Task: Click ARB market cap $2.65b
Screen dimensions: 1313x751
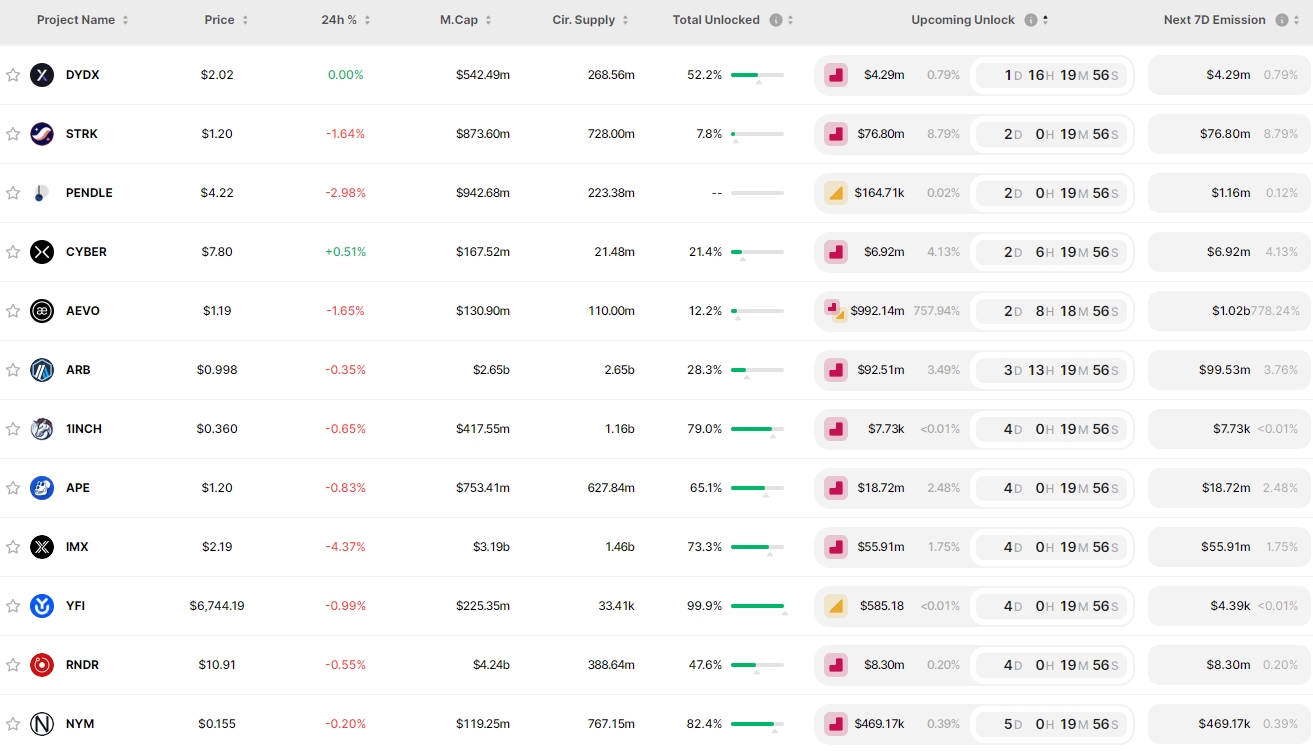Action: [x=491, y=370]
